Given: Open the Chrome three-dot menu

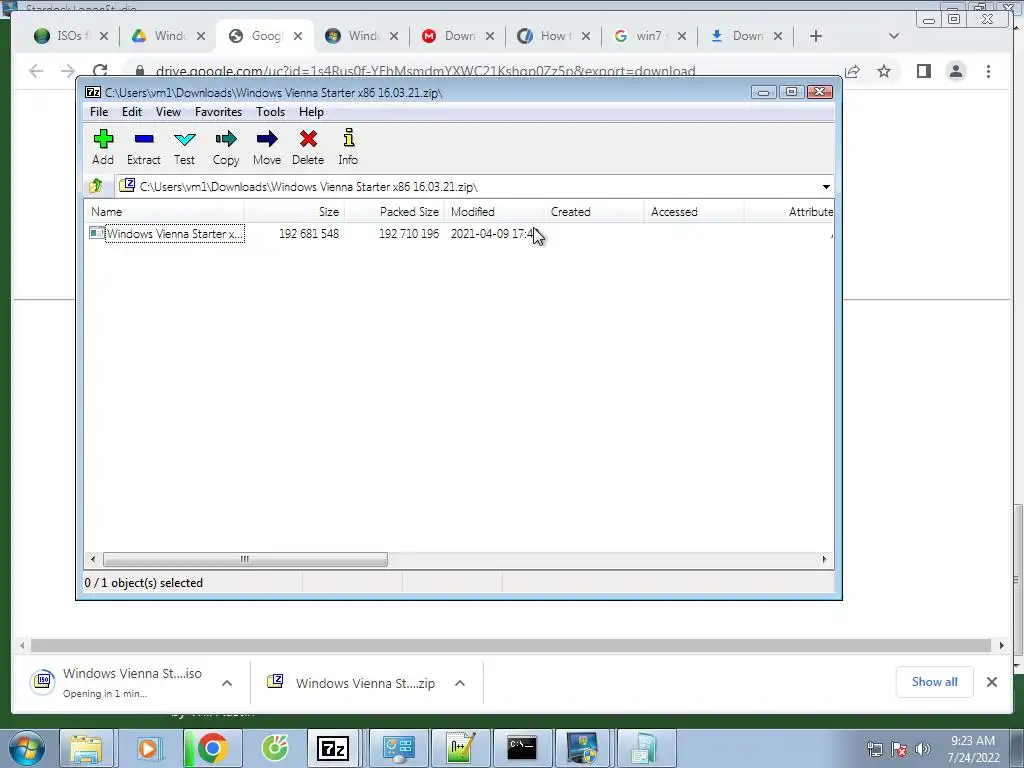Looking at the screenshot, I should point(988,71).
